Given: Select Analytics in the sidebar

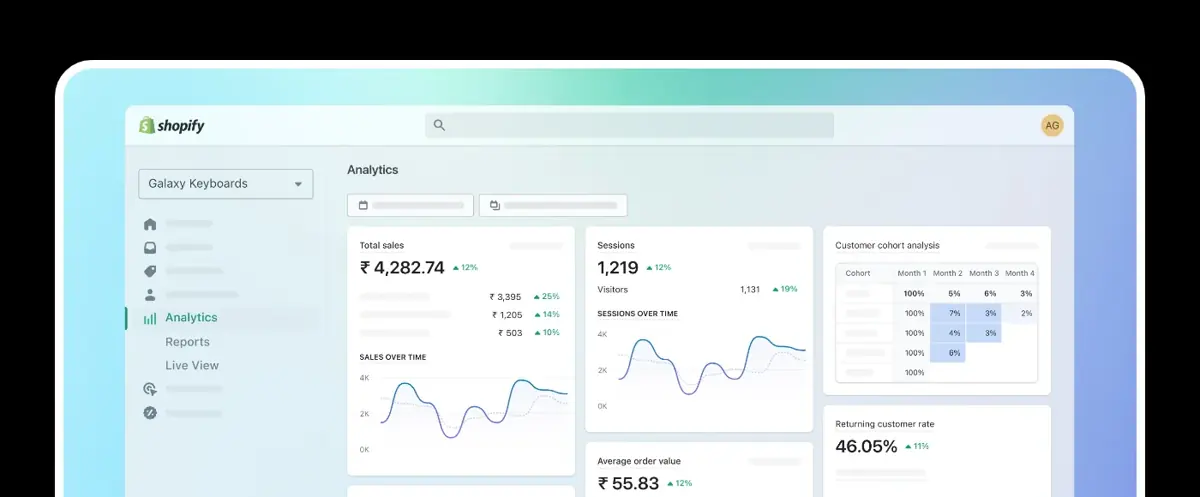Looking at the screenshot, I should (191, 318).
